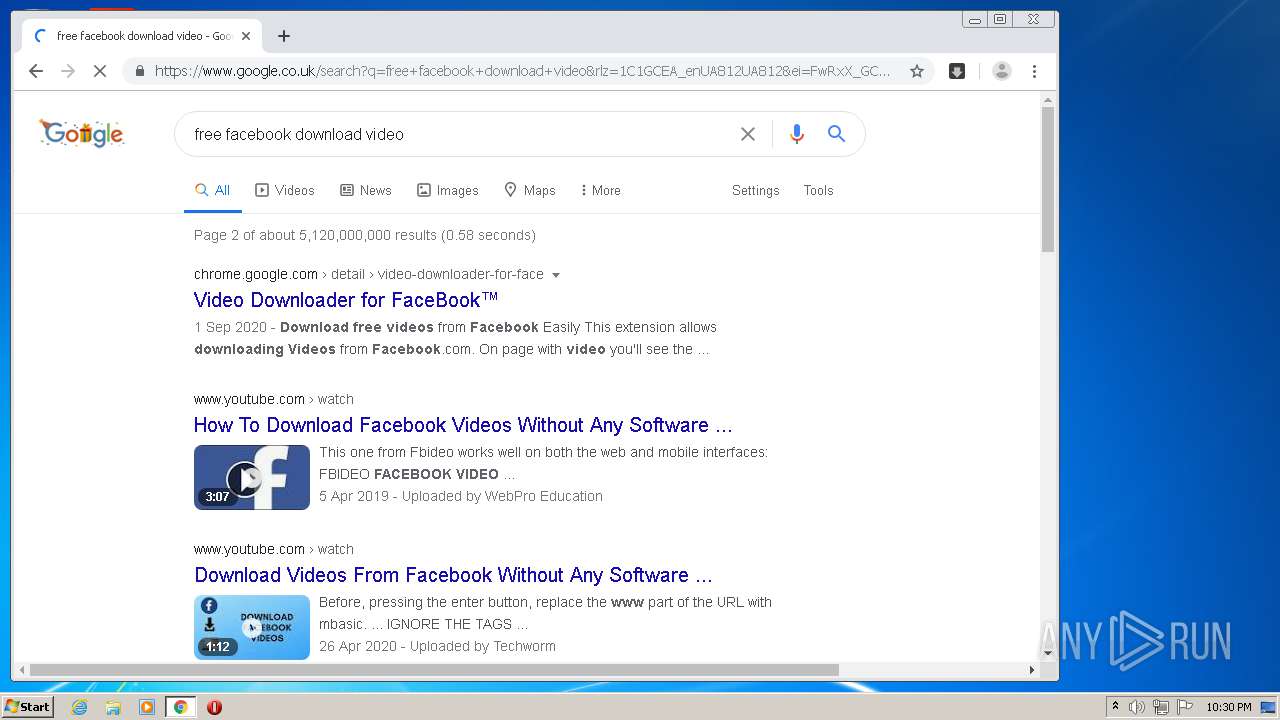Click '5 Apr 2019 - Uploaded by WebPro Education'

point(461,496)
